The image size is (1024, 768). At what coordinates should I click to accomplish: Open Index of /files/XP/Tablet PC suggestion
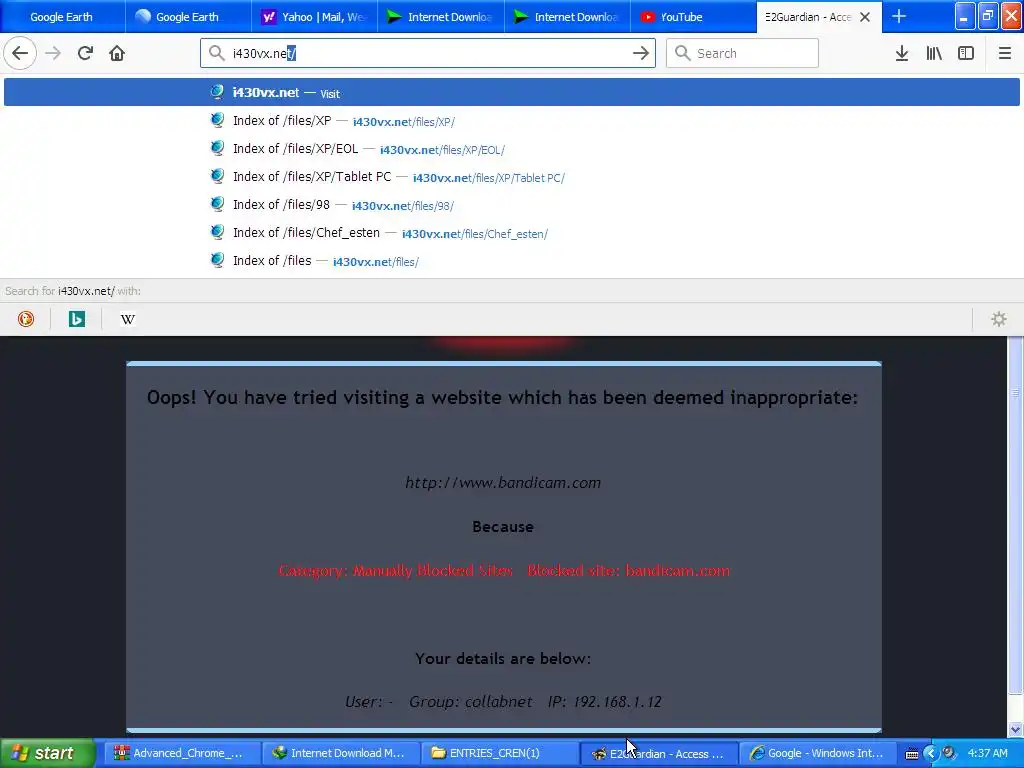coord(511,177)
